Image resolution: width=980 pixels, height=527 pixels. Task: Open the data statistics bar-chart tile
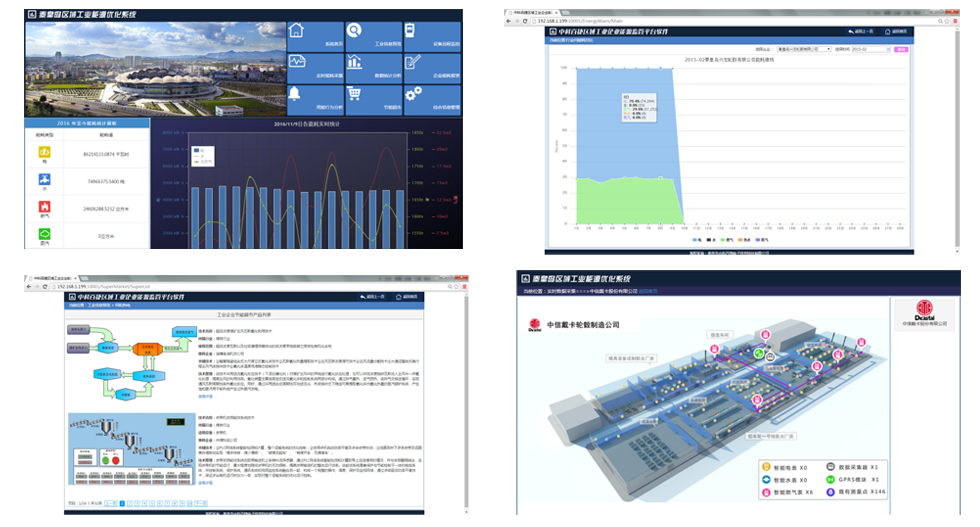point(372,67)
